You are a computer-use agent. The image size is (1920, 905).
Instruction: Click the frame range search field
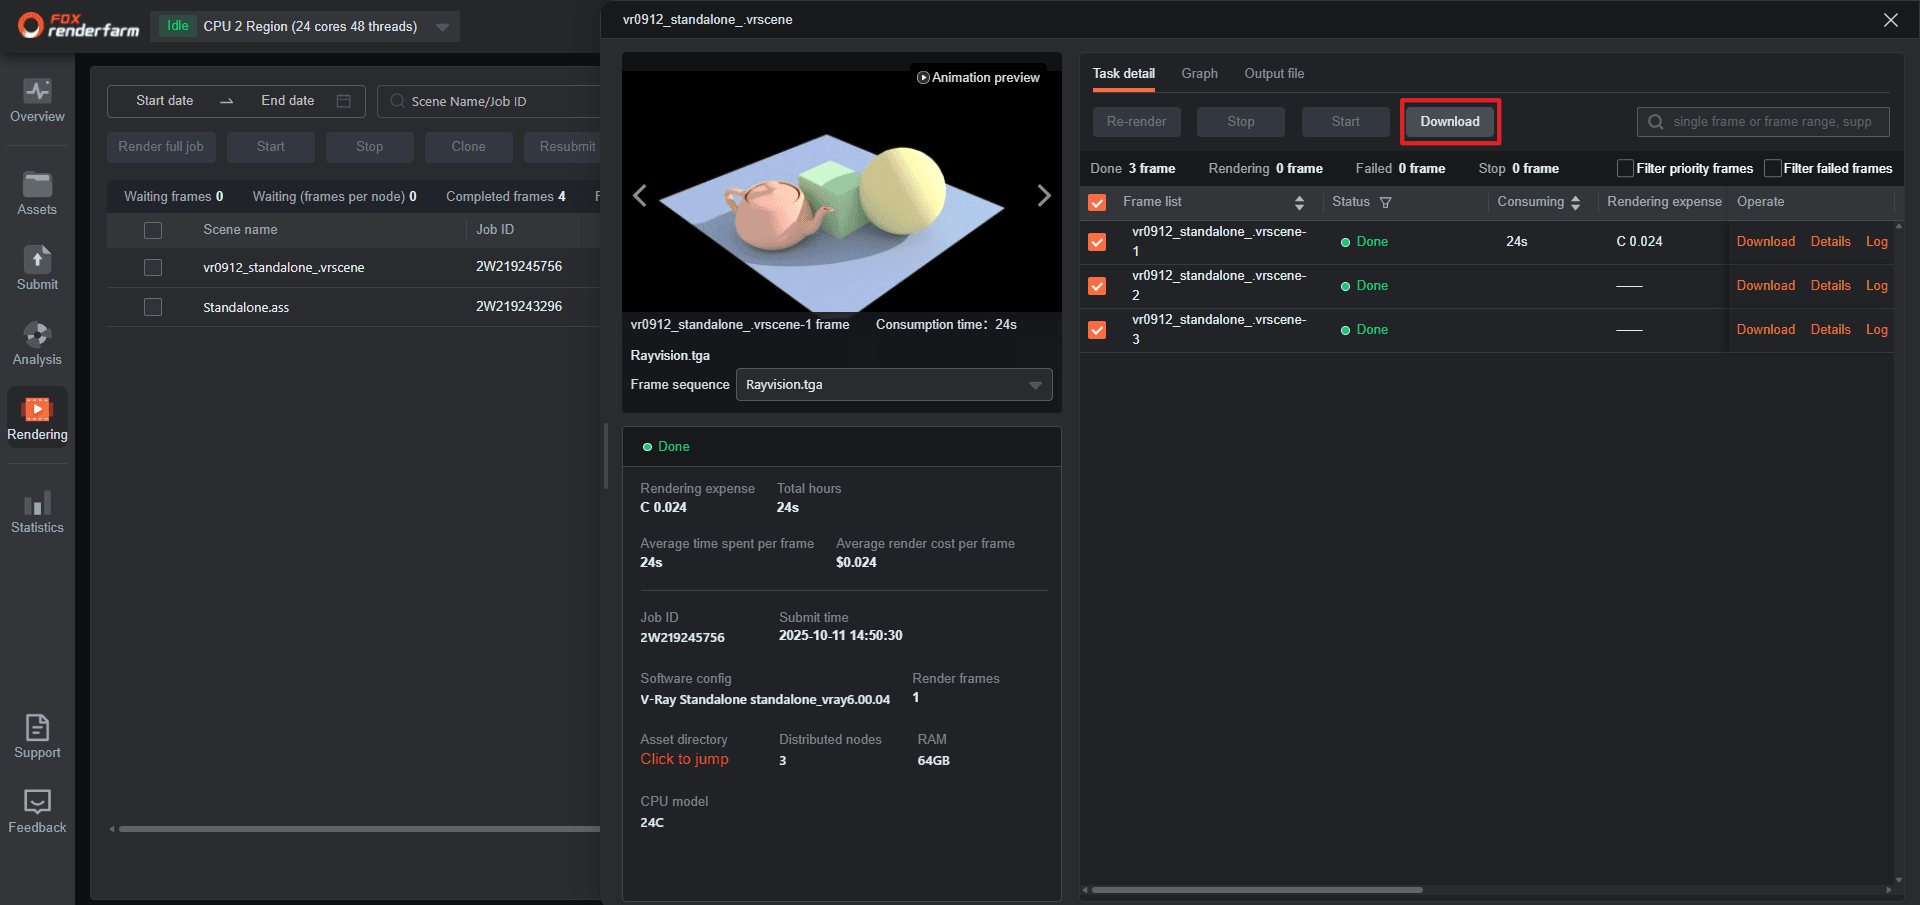tap(1771, 122)
